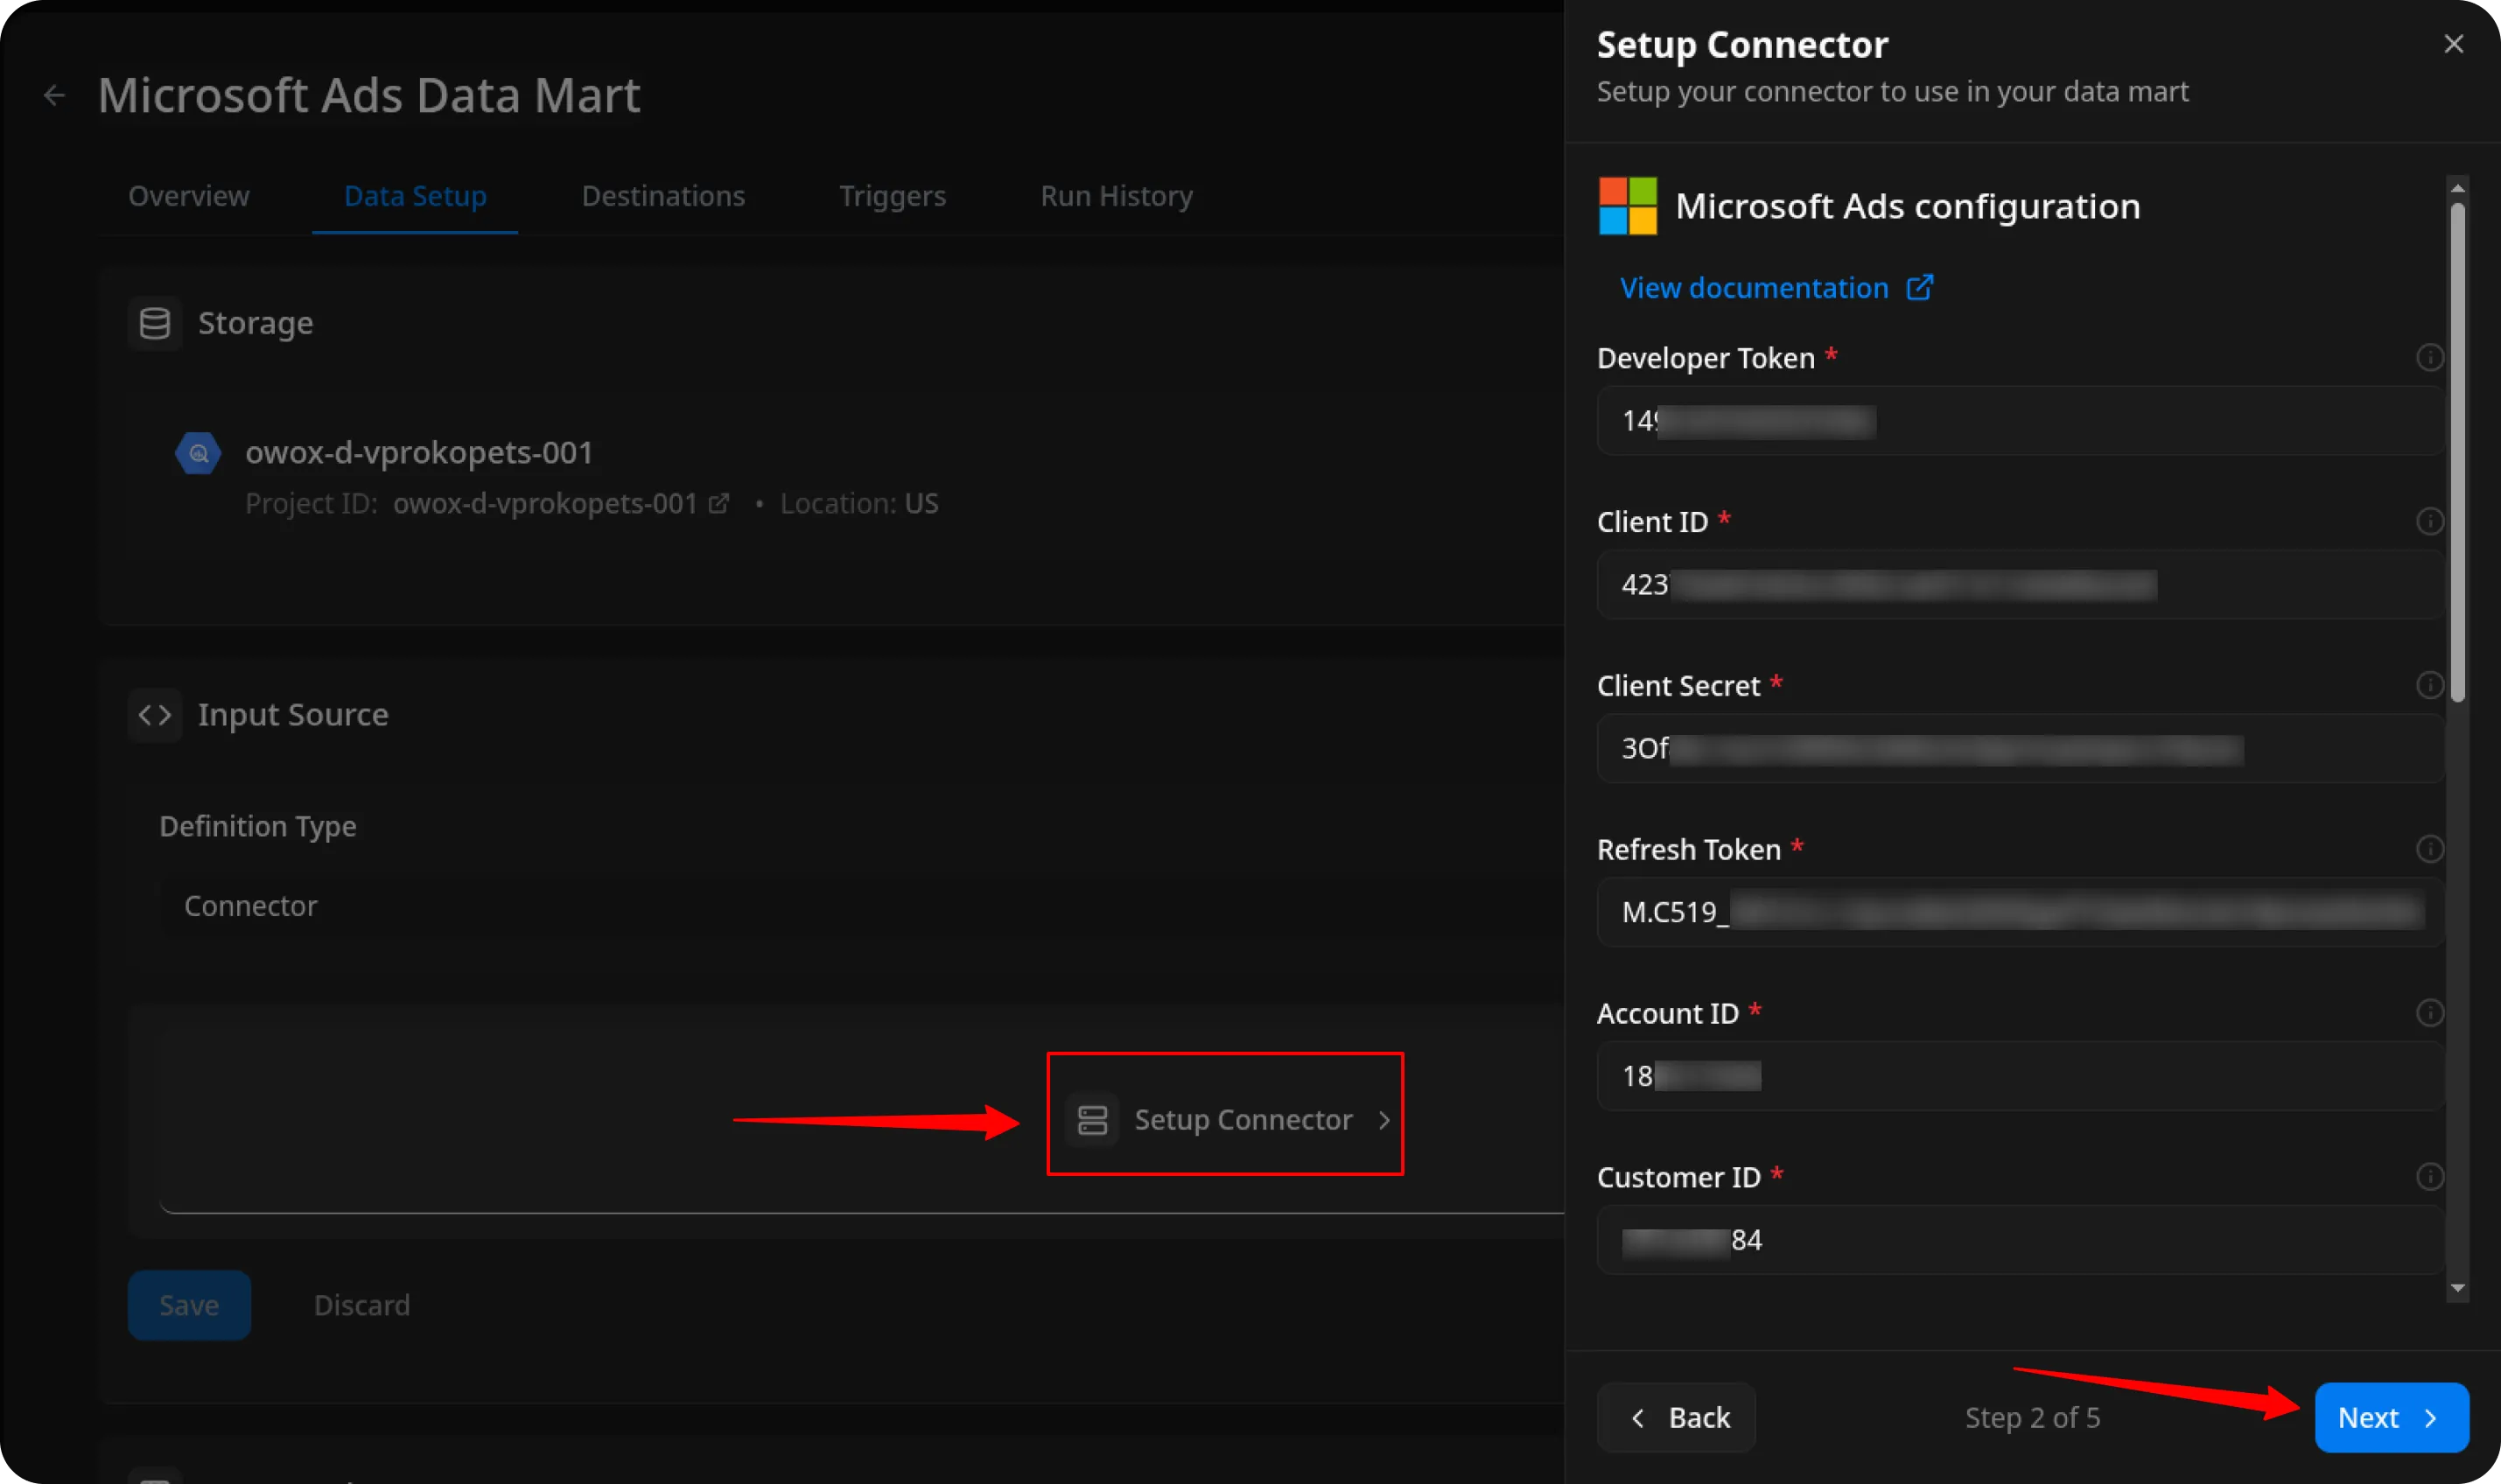
Task: Click the Account ID info icon
Action: (x=2428, y=1013)
